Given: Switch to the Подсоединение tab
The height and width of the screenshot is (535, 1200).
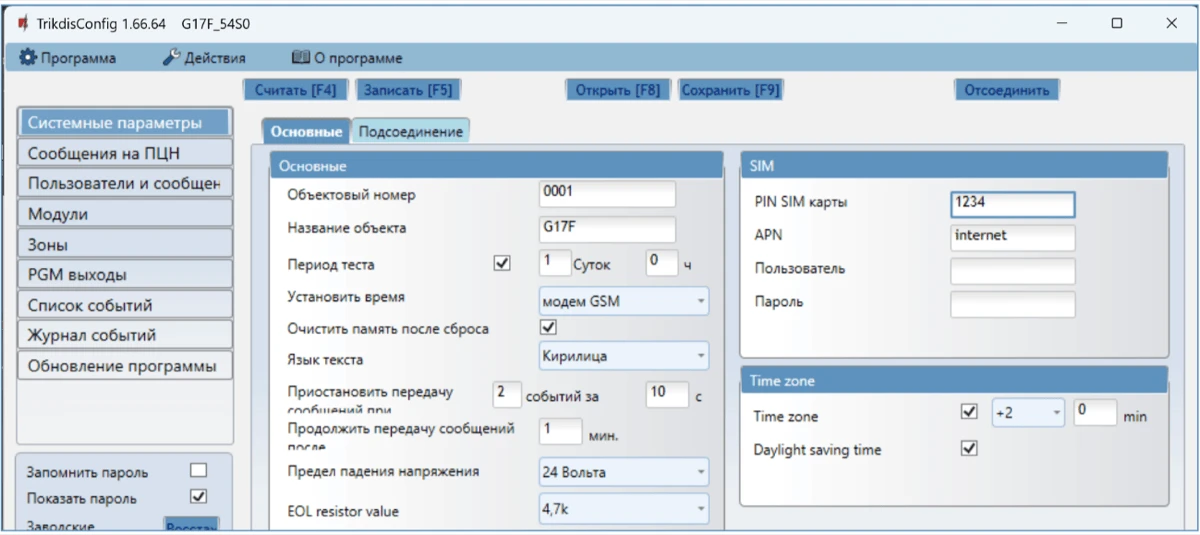Looking at the screenshot, I should pyautogui.click(x=411, y=132).
